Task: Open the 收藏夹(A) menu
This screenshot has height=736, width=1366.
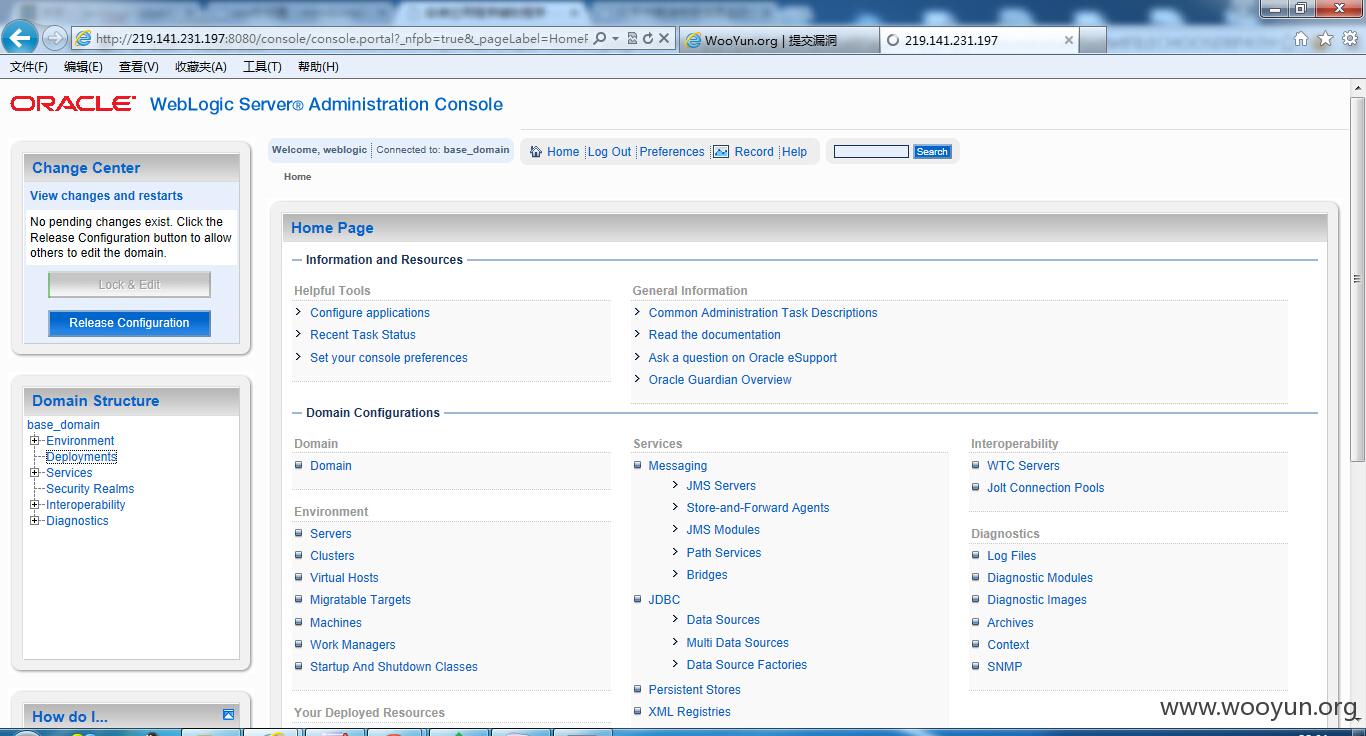Action: (x=200, y=67)
